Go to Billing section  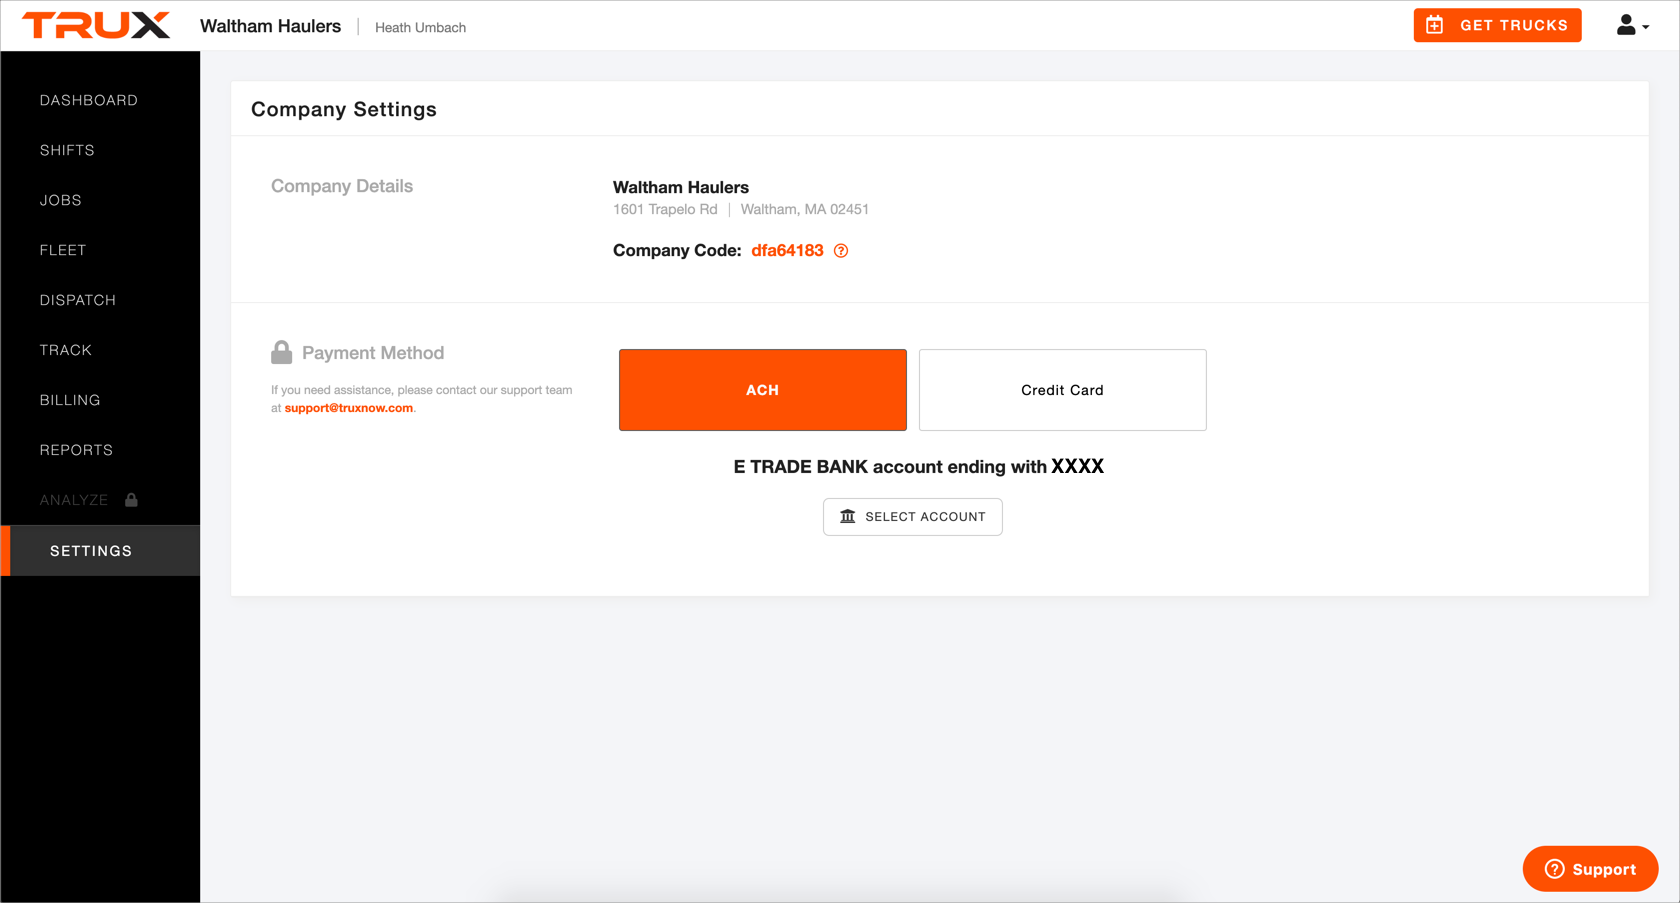(x=70, y=400)
